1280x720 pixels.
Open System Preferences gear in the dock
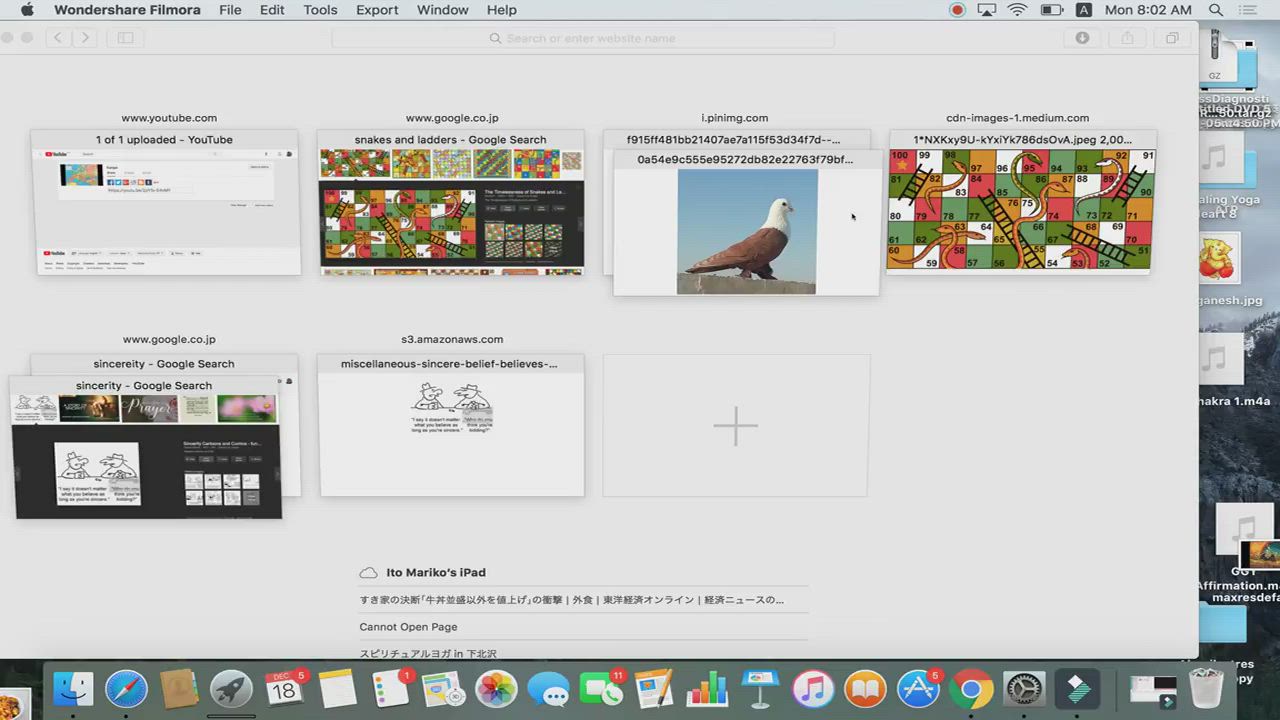coord(1024,689)
